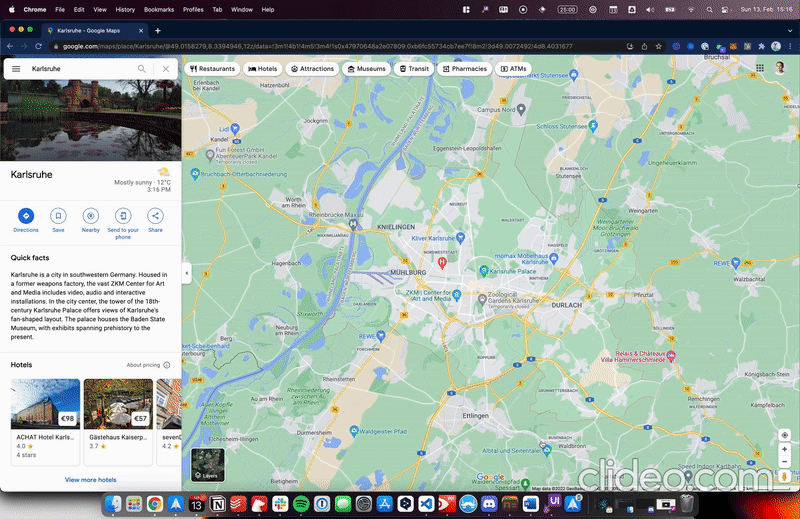Screen dimensions: 800x519
Task: Save Karlsruhe with the Save icon
Action: tap(58, 216)
